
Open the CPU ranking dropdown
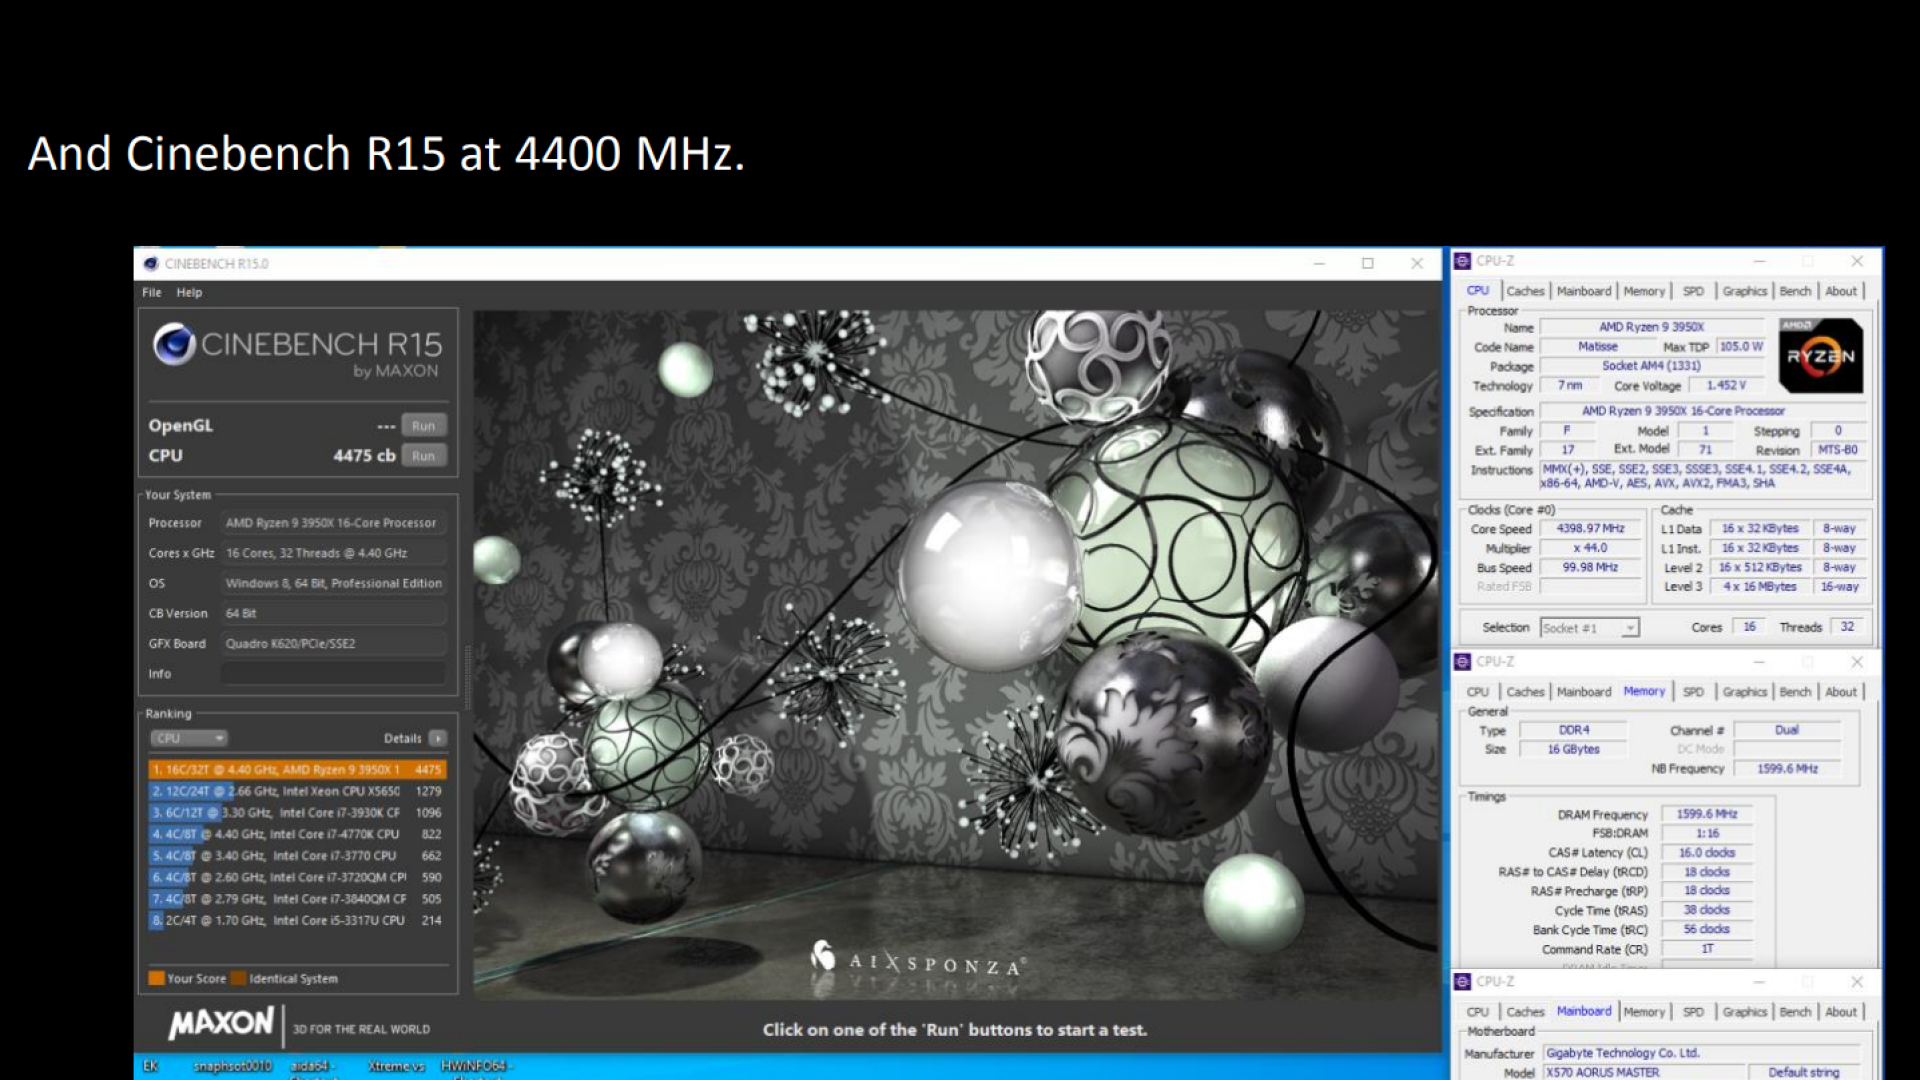(x=188, y=738)
